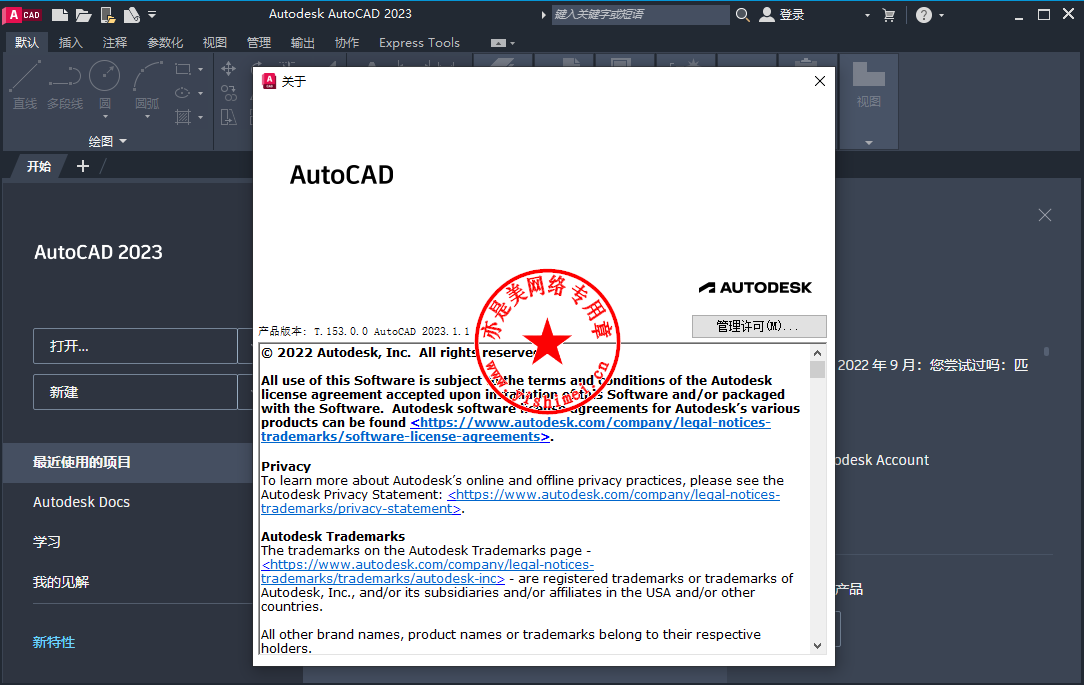Select the 开始 document tab
This screenshot has height=685, width=1084.
pyautogui.click(x=39, y=166)
